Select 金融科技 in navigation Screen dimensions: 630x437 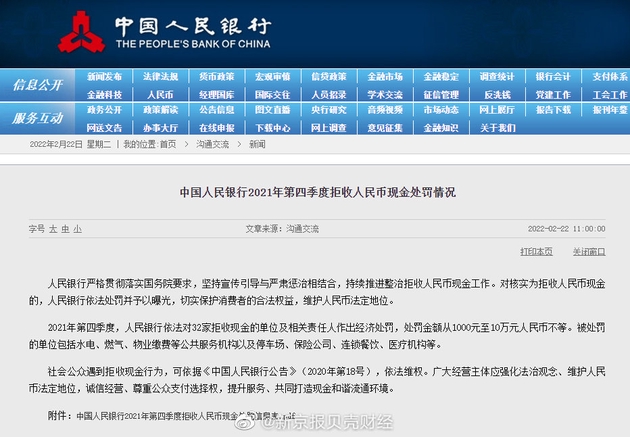click(x=104, y=95)
